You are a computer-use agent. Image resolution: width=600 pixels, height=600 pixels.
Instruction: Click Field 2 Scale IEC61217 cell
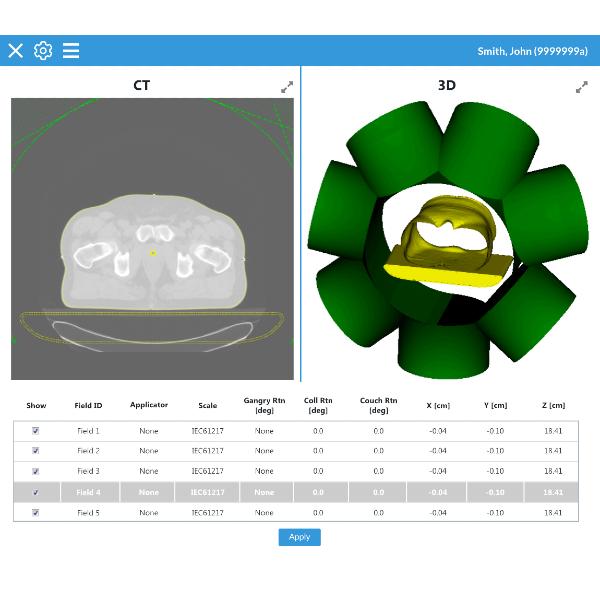207,451
